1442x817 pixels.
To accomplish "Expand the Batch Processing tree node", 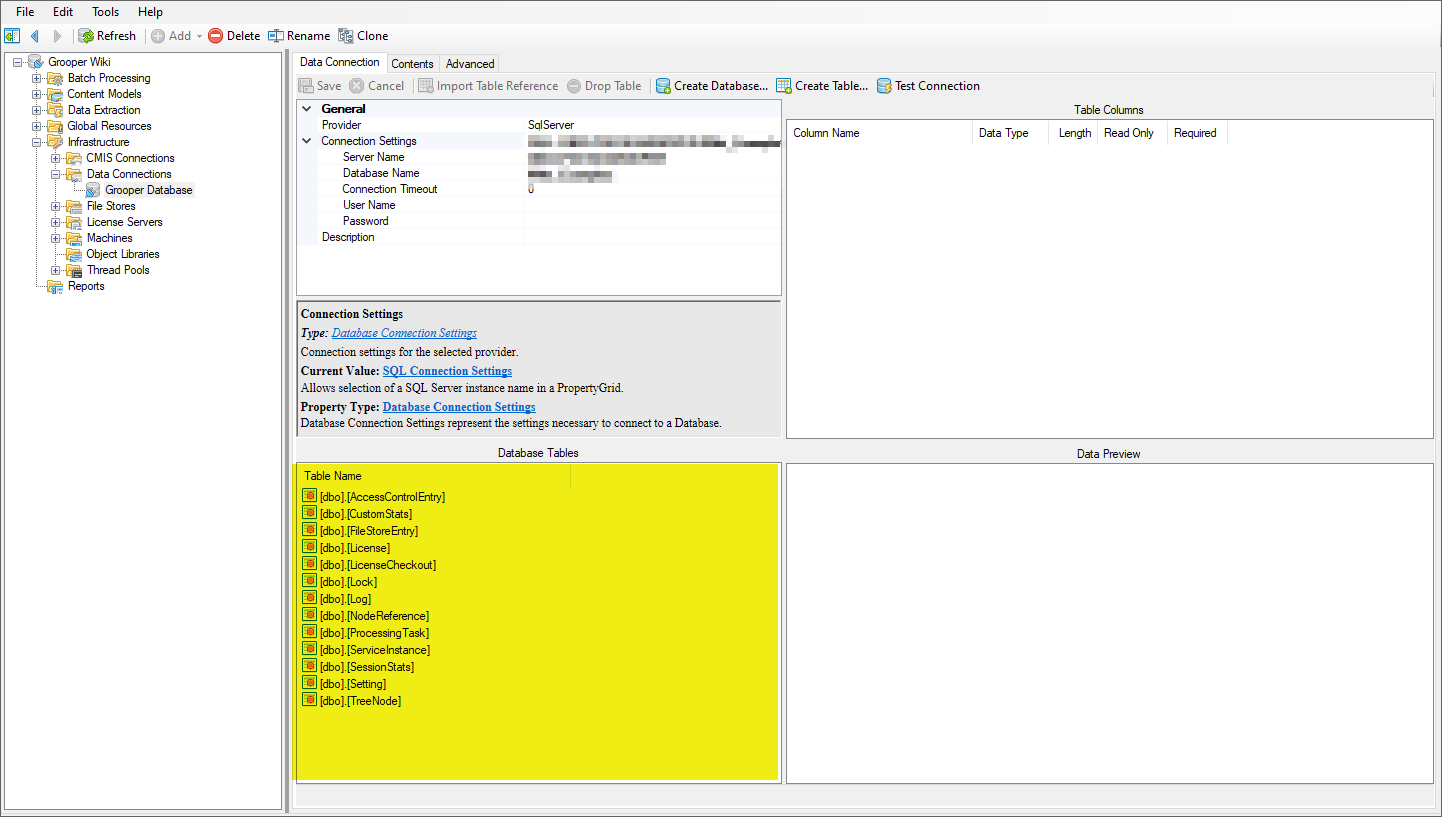I will (37, 78).
